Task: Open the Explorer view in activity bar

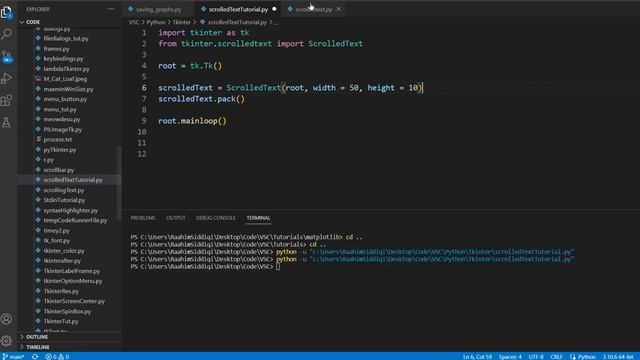Action: point(7,12)
